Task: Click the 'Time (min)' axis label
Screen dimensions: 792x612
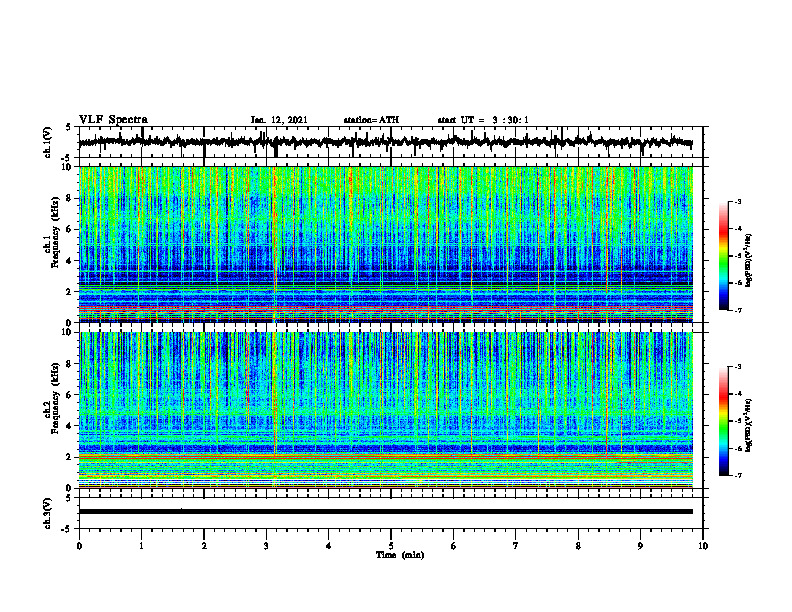Action: [400, 555]
